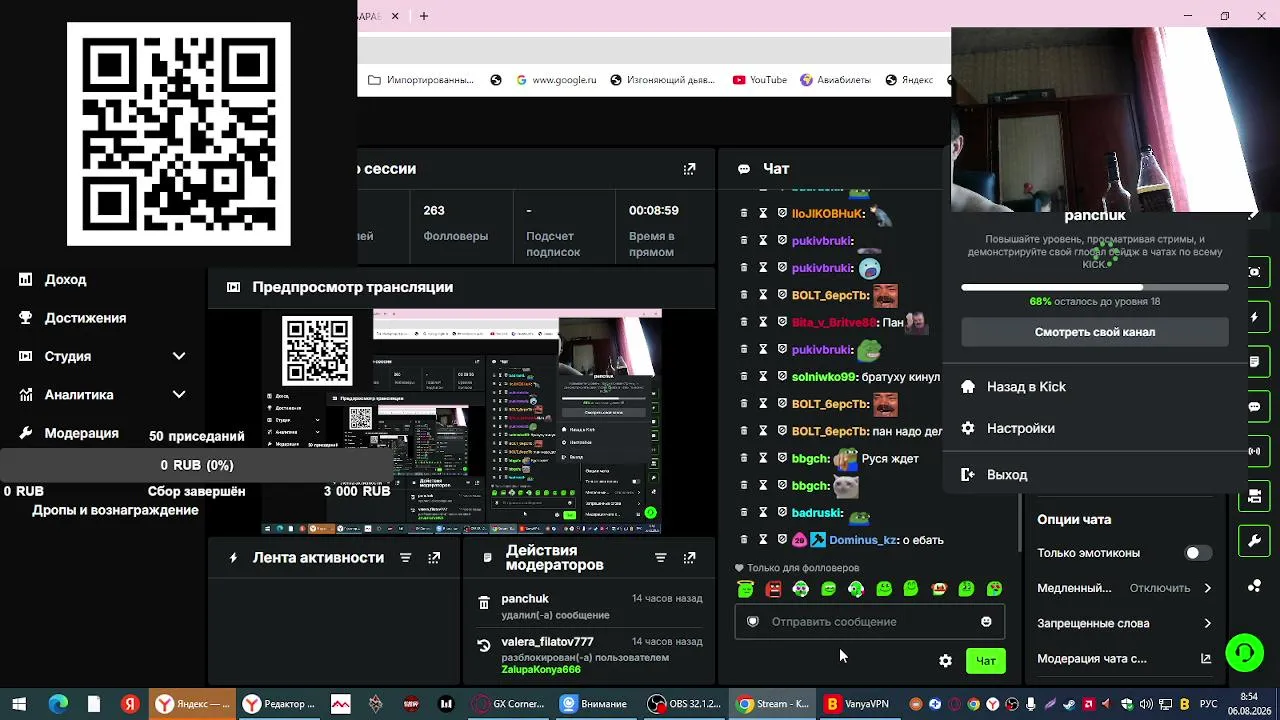Delete the message from lloJIKOBHuK

pos(744,213)
